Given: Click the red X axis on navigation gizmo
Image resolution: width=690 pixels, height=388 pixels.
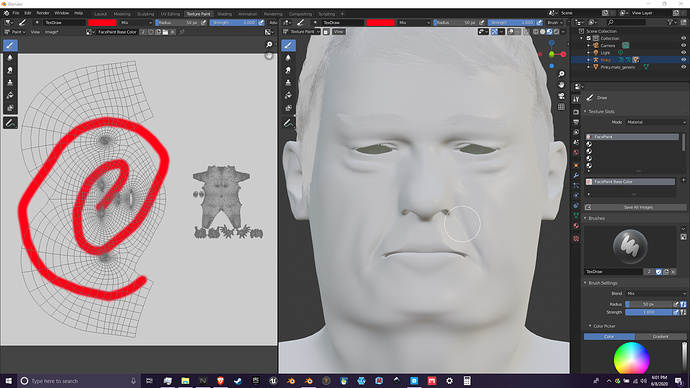Looking at the screenshot, I should click(x=563, y=54).
